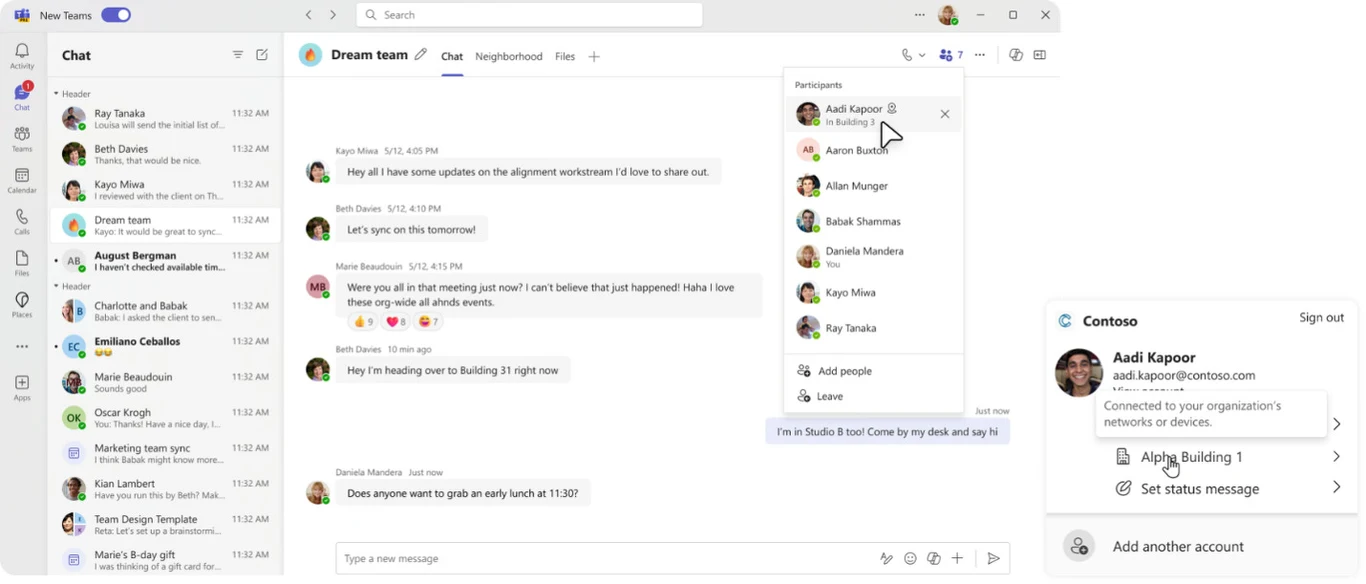Switch to the Files tab
Screen dimensions: 1366x584
tap(565, 57)
